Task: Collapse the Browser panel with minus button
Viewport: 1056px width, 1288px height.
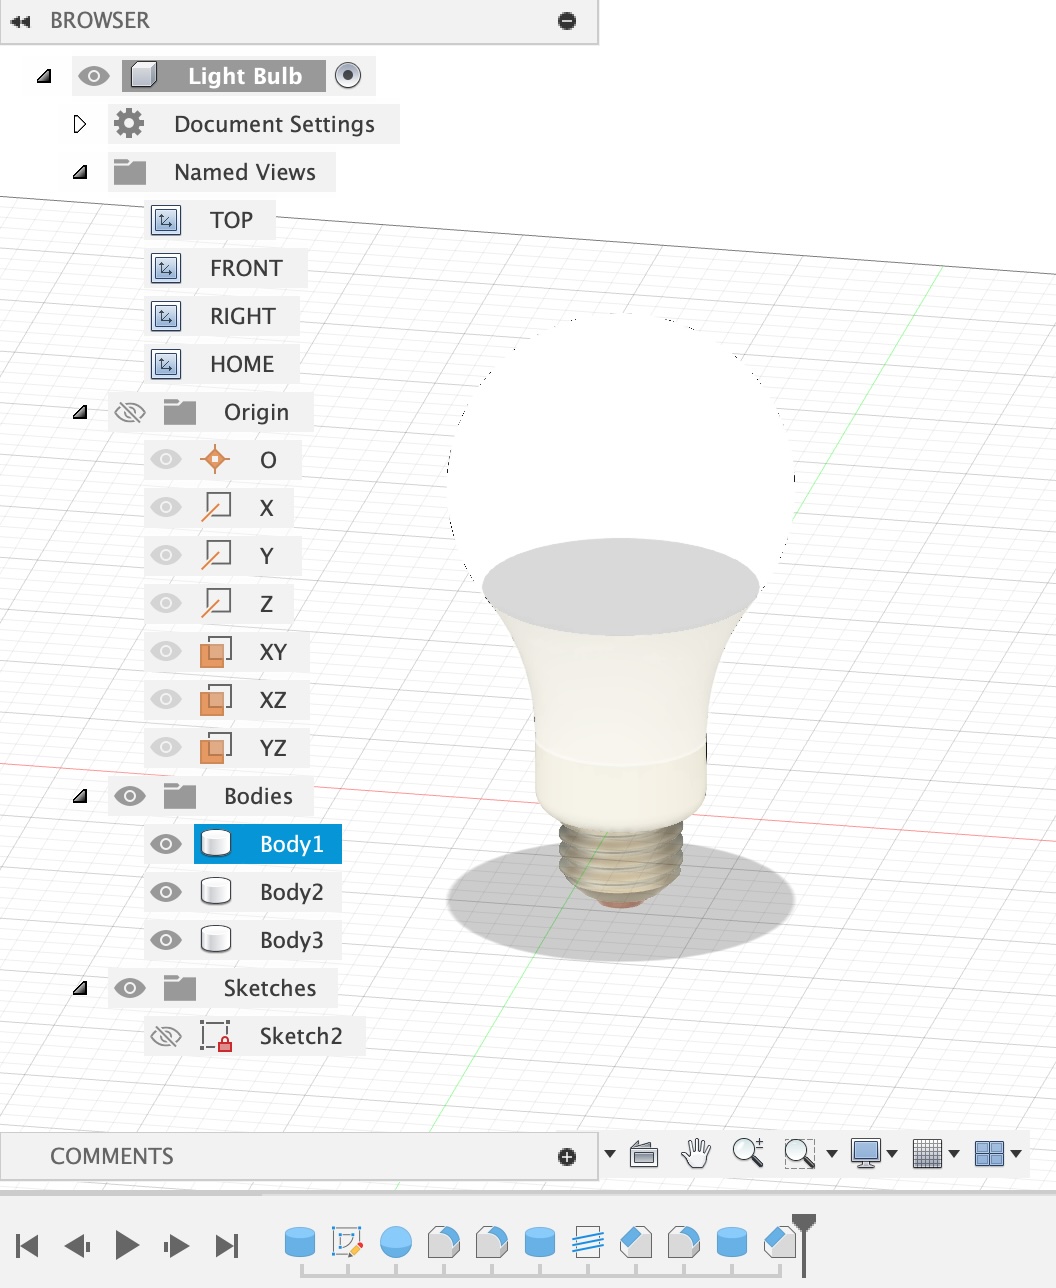Action: (x=567, y=21)
